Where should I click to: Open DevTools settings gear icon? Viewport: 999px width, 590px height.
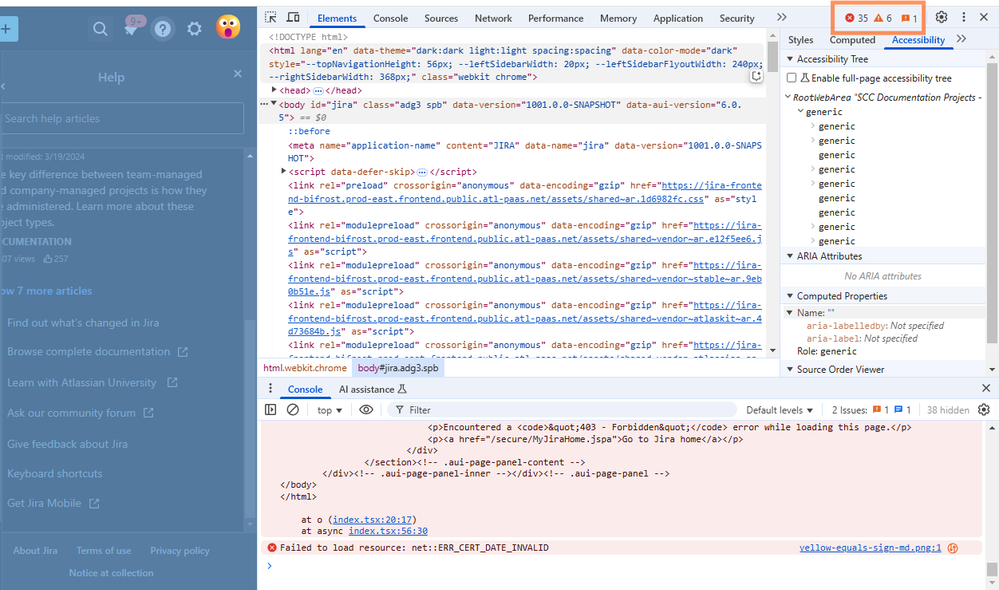[941, 17]
